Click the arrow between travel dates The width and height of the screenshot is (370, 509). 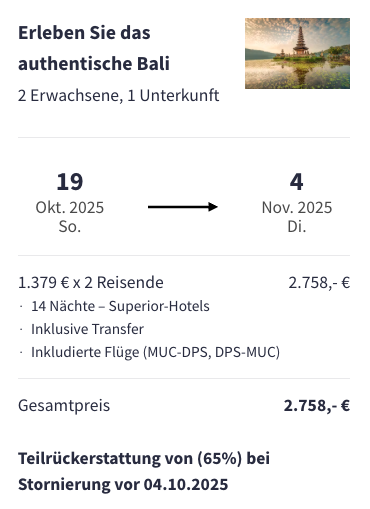(x=183, y=207)
